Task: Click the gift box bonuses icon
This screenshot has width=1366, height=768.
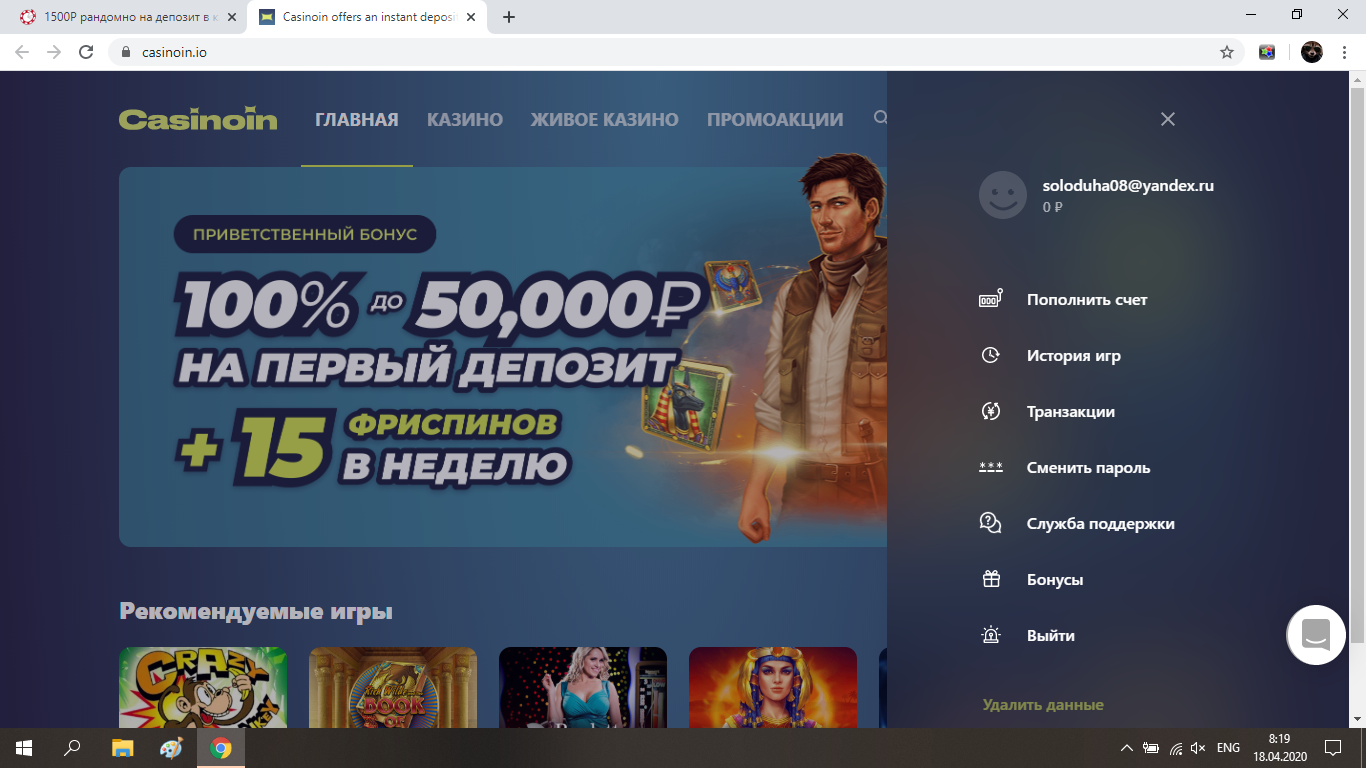Action: [991, 579]
